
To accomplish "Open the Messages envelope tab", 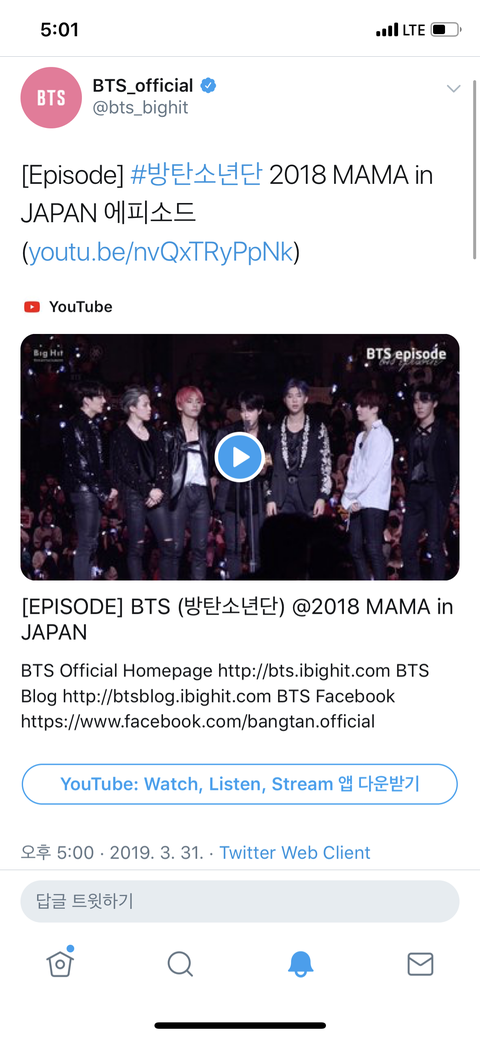I will [x=420, y=964].
